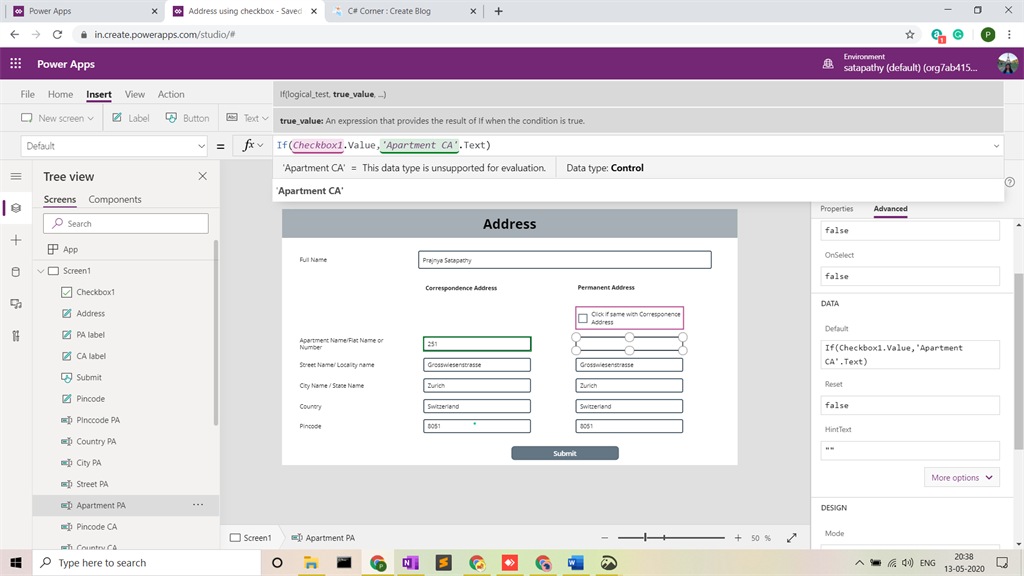
Task: Toggle the hamburger menu in left rail
Action: click(16, 176)
